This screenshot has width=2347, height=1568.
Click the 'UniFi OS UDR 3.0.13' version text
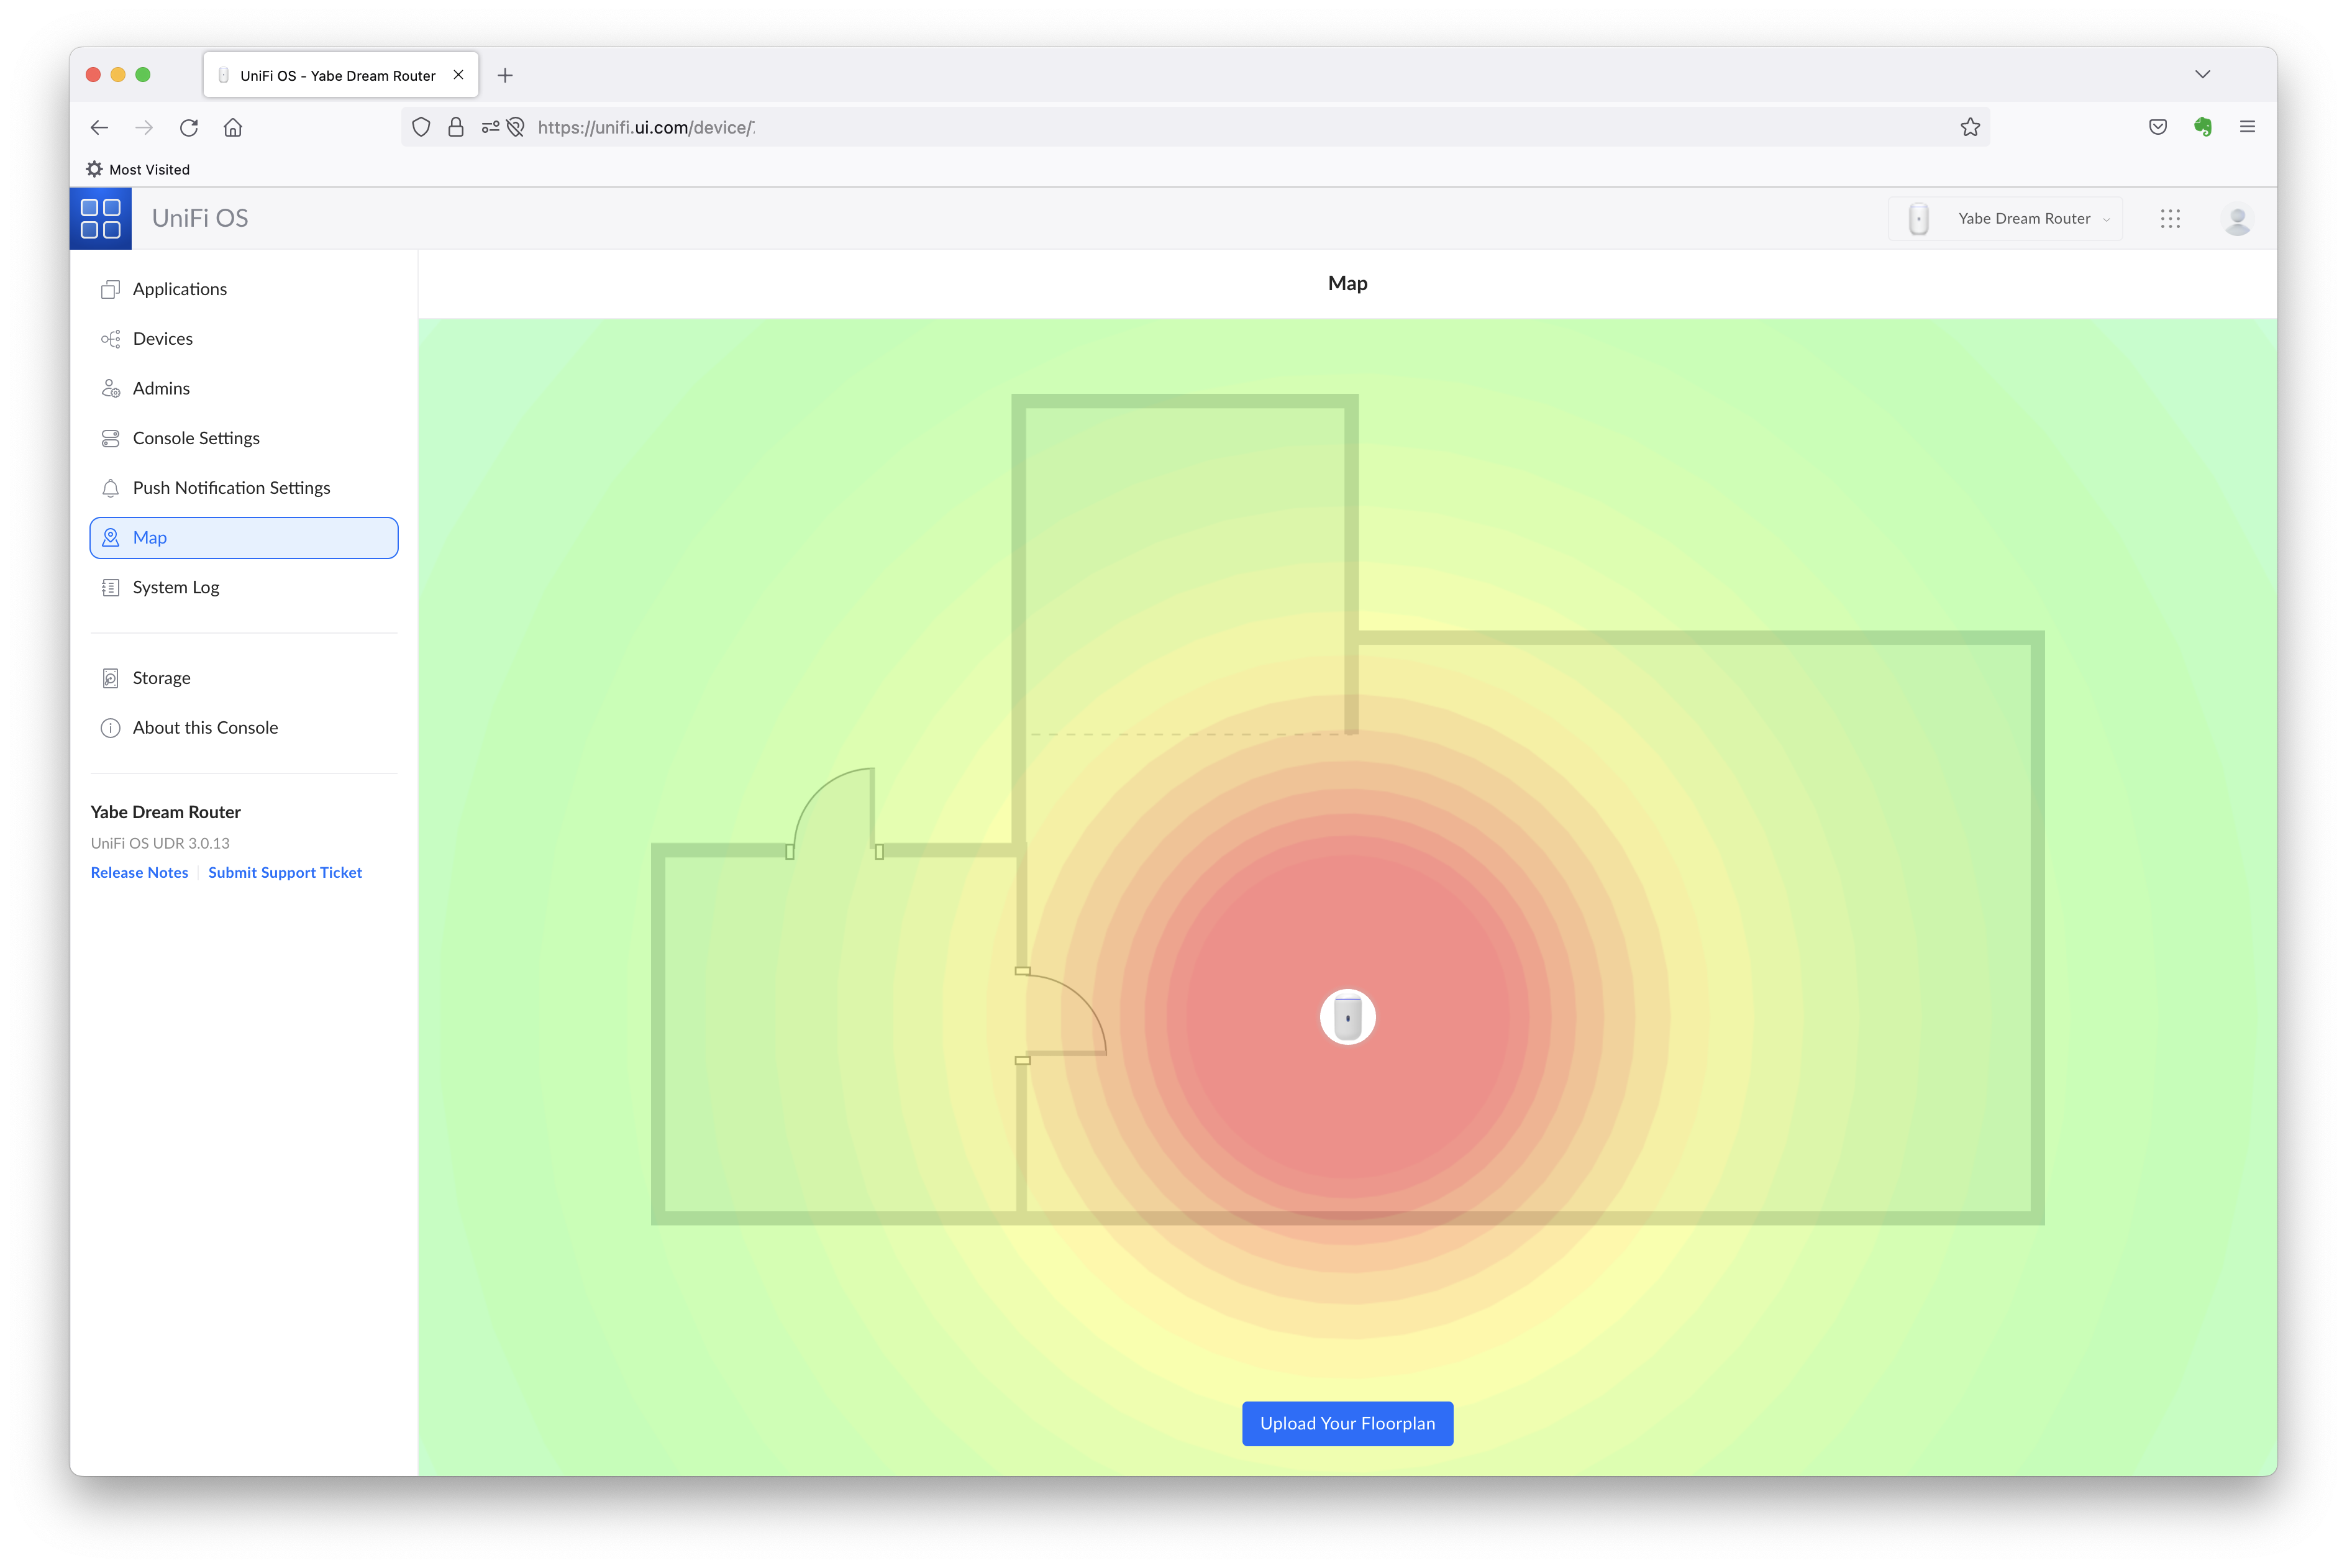[x=160, y=843]
